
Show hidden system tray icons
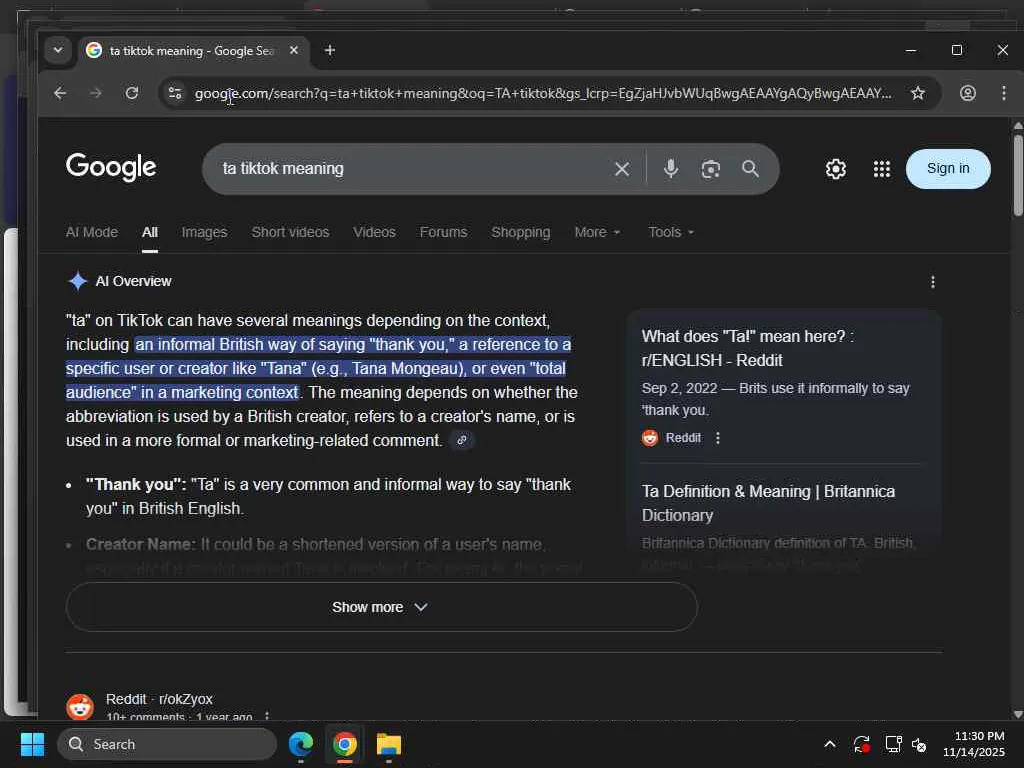pyautogui.click(x=829, y=744)
